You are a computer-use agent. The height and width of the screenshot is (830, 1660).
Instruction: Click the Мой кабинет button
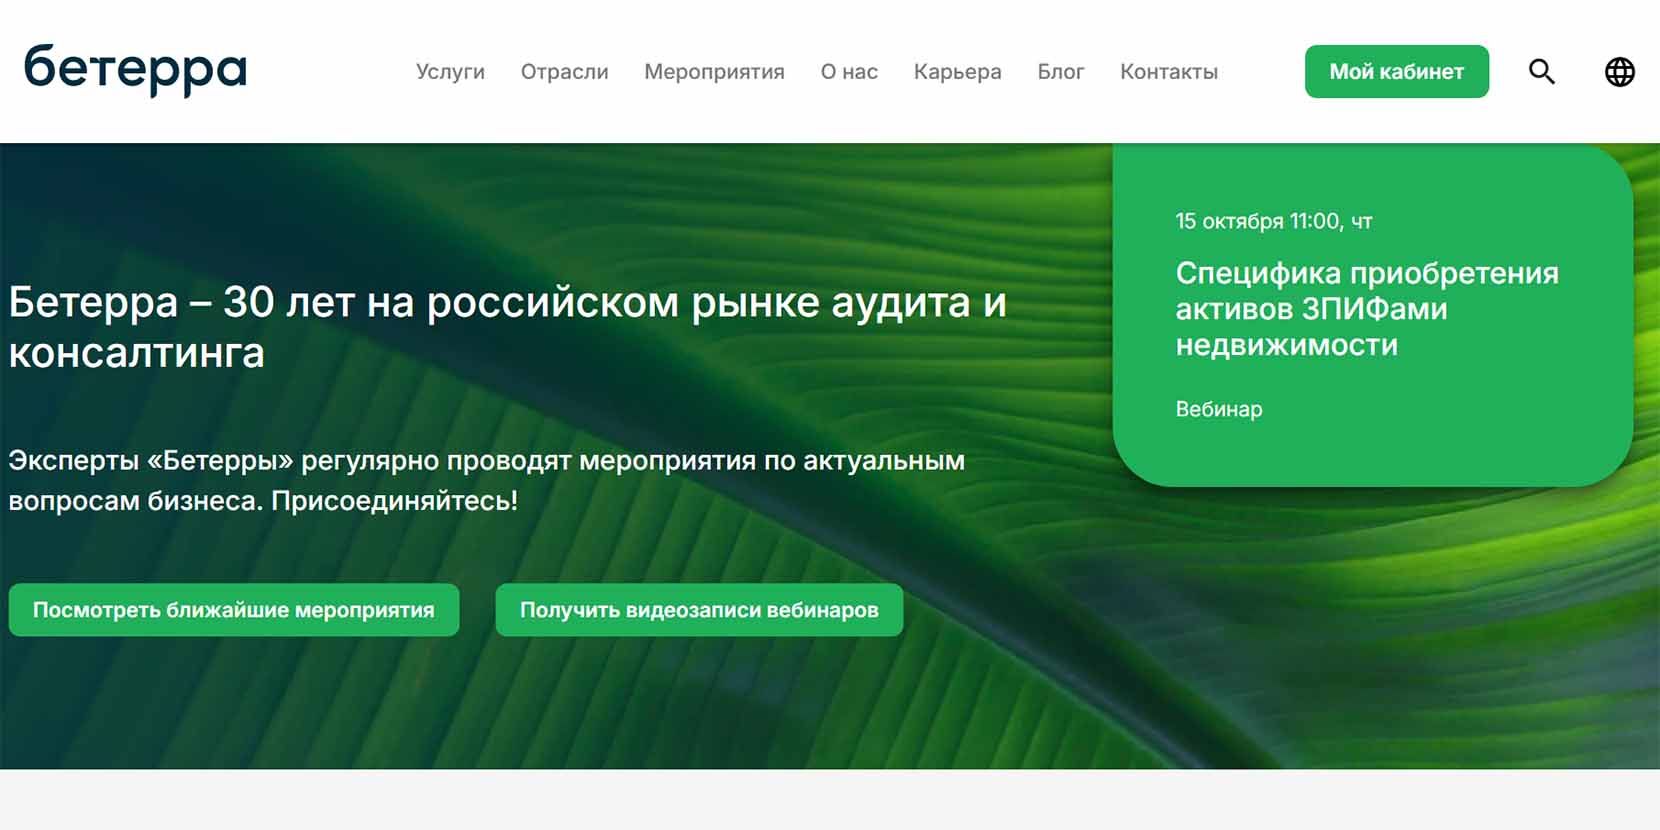click(x=1396, y=72)
